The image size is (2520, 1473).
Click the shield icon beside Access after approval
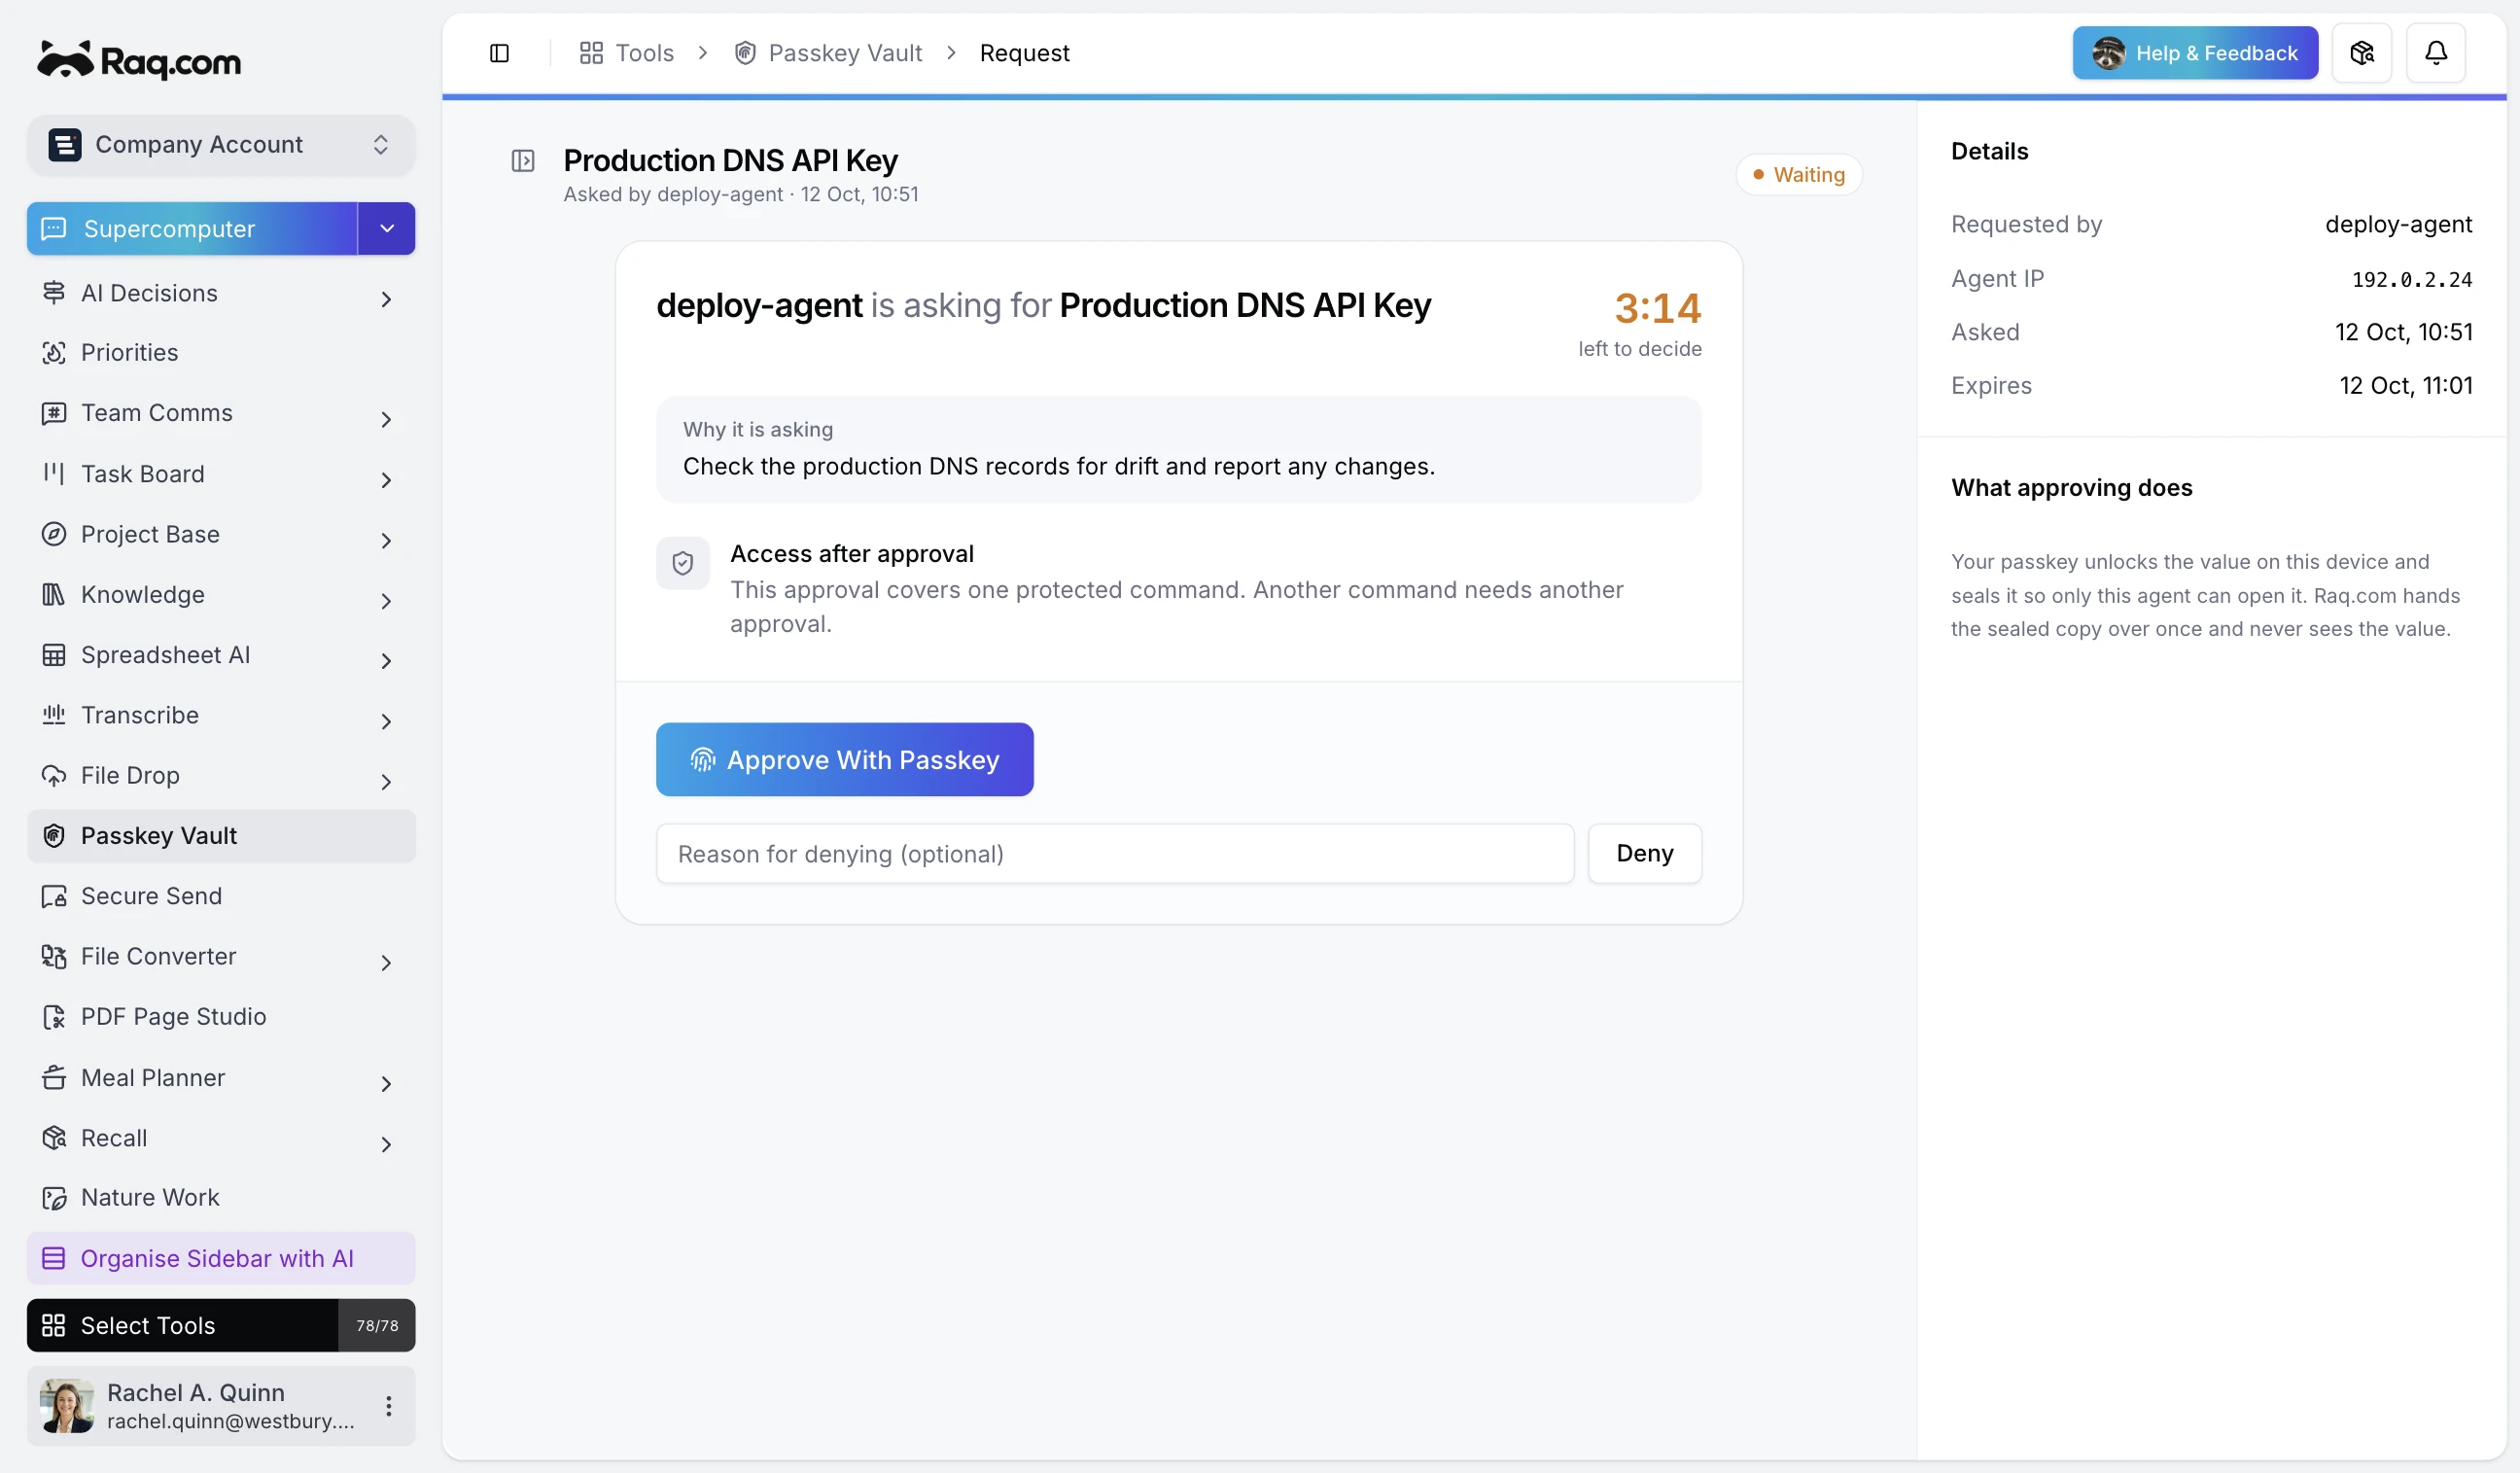(x=683, y=564)
